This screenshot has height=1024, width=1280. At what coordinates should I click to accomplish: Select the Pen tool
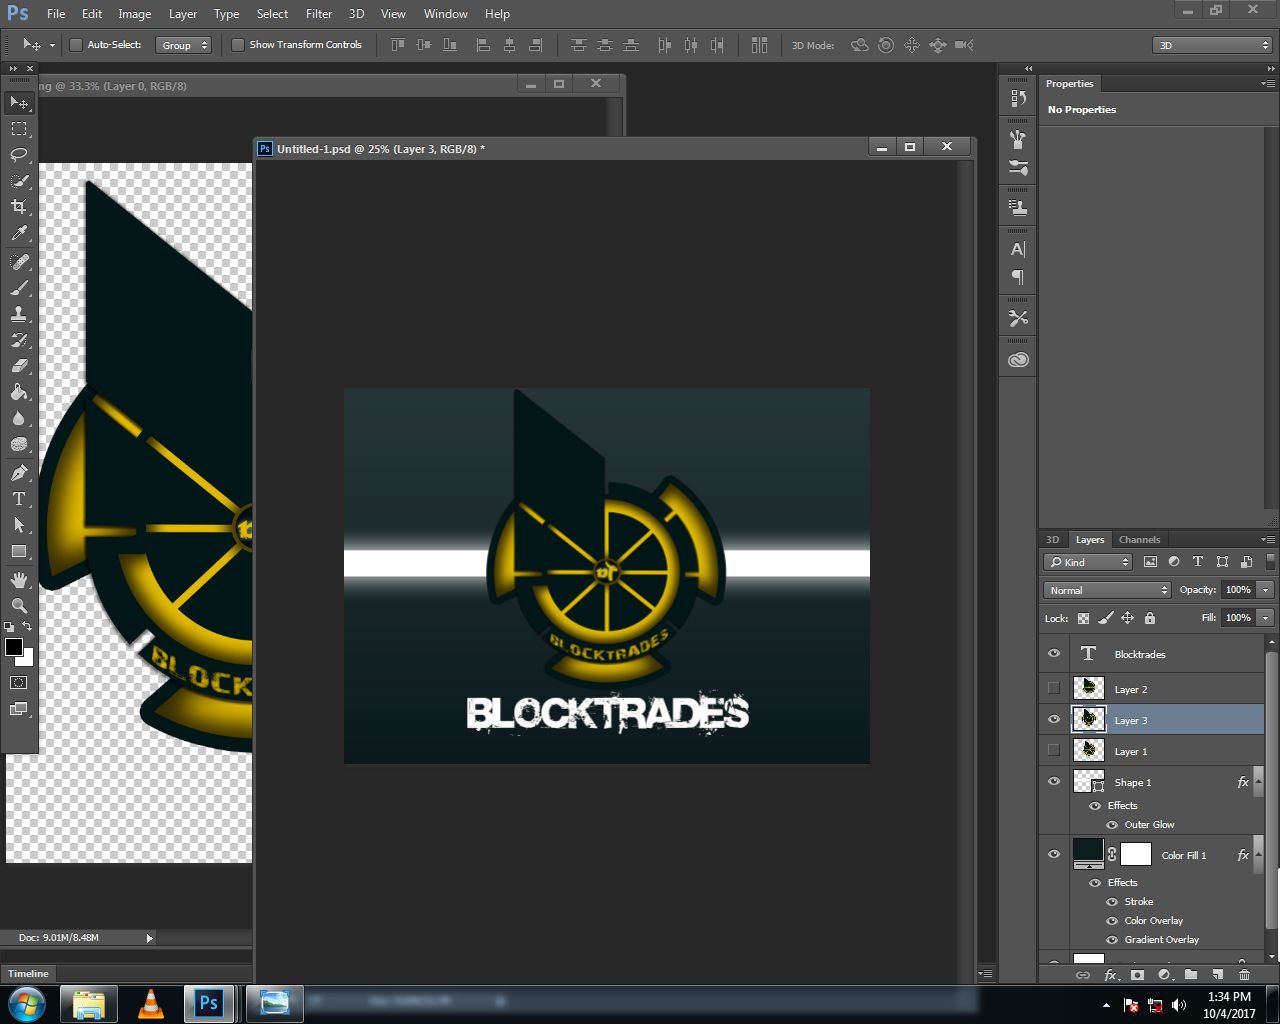point(19,473)
